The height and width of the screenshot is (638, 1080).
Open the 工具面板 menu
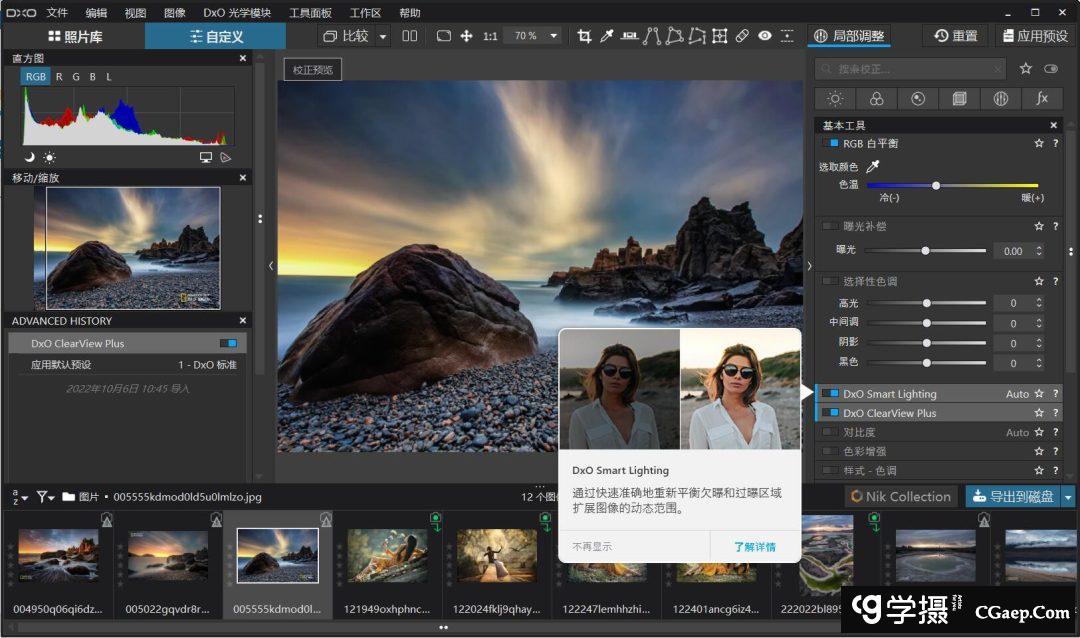click(310, 13)
